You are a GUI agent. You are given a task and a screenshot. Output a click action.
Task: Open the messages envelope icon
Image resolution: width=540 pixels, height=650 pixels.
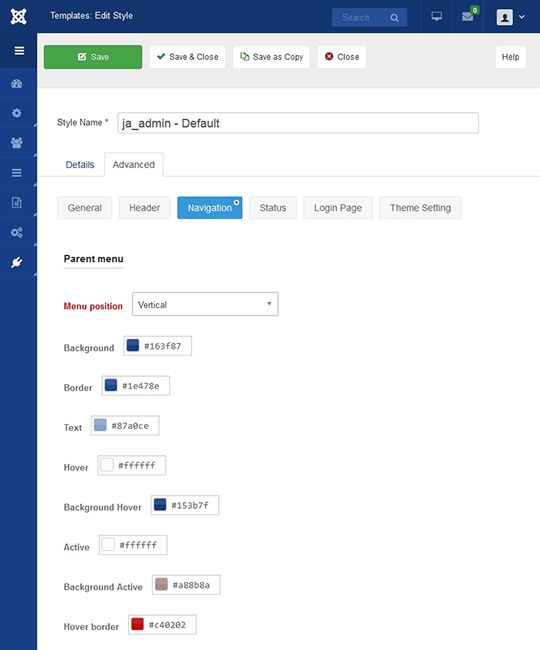pos(467,17)
